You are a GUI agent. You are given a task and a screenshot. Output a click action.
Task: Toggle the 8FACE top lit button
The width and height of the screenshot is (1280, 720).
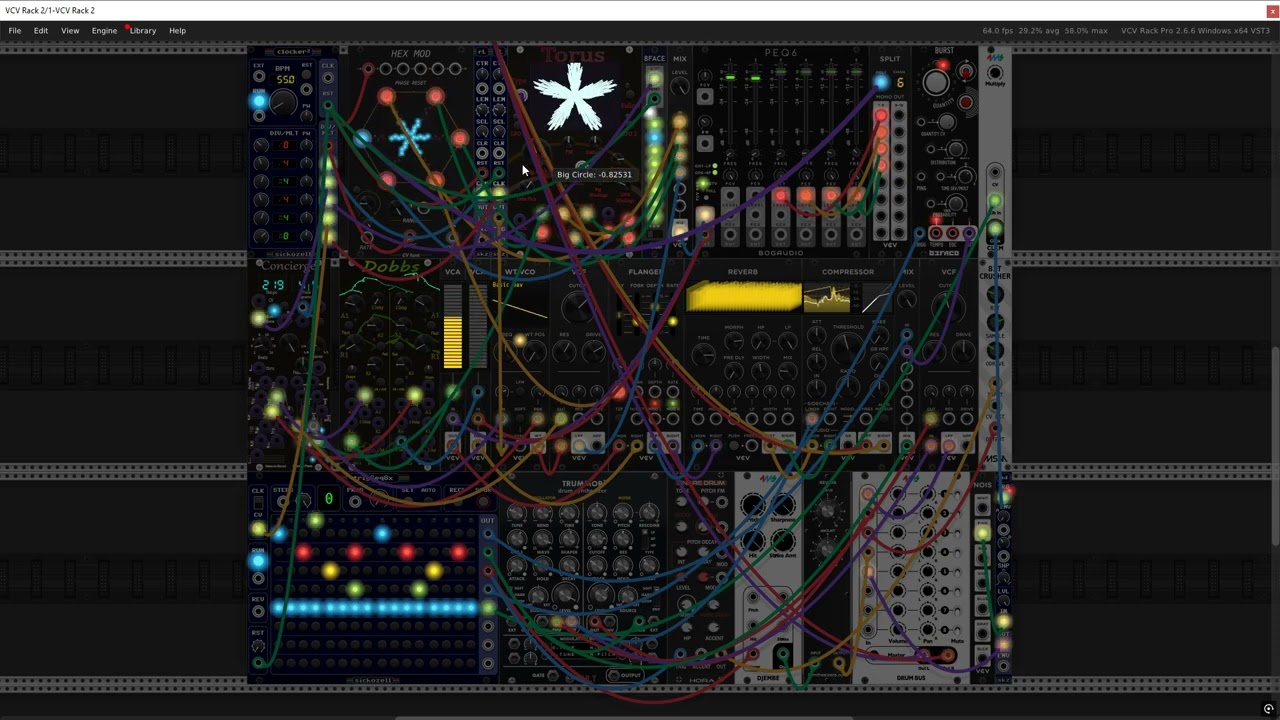pyautogui.click(x=654, y=78)
